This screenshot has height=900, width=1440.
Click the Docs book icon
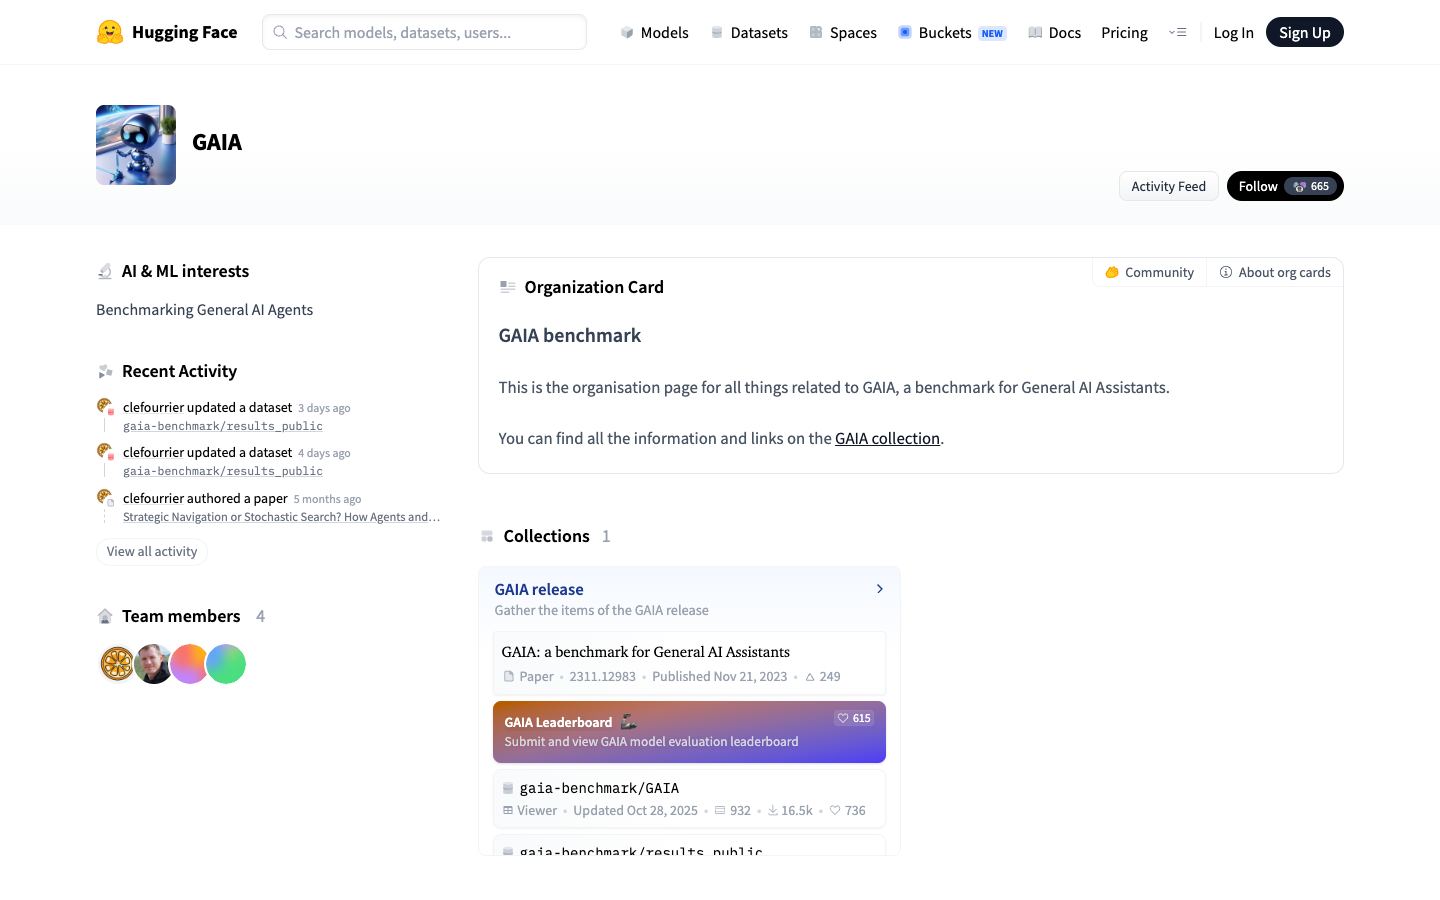tap(1035, 32)
